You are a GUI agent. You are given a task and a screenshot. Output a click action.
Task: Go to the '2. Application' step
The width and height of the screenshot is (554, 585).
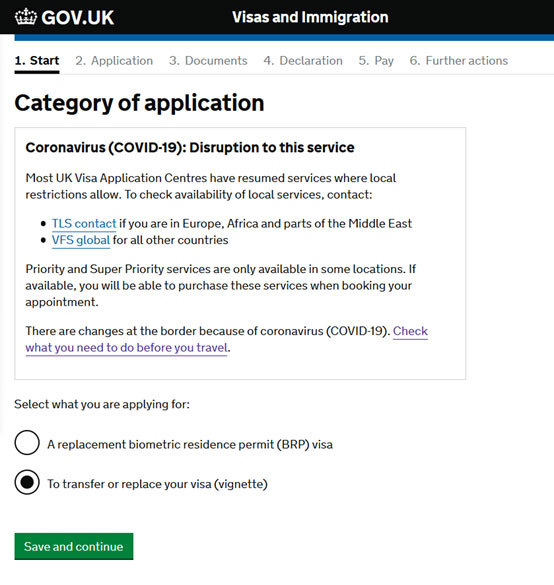(x=114, y=60)
